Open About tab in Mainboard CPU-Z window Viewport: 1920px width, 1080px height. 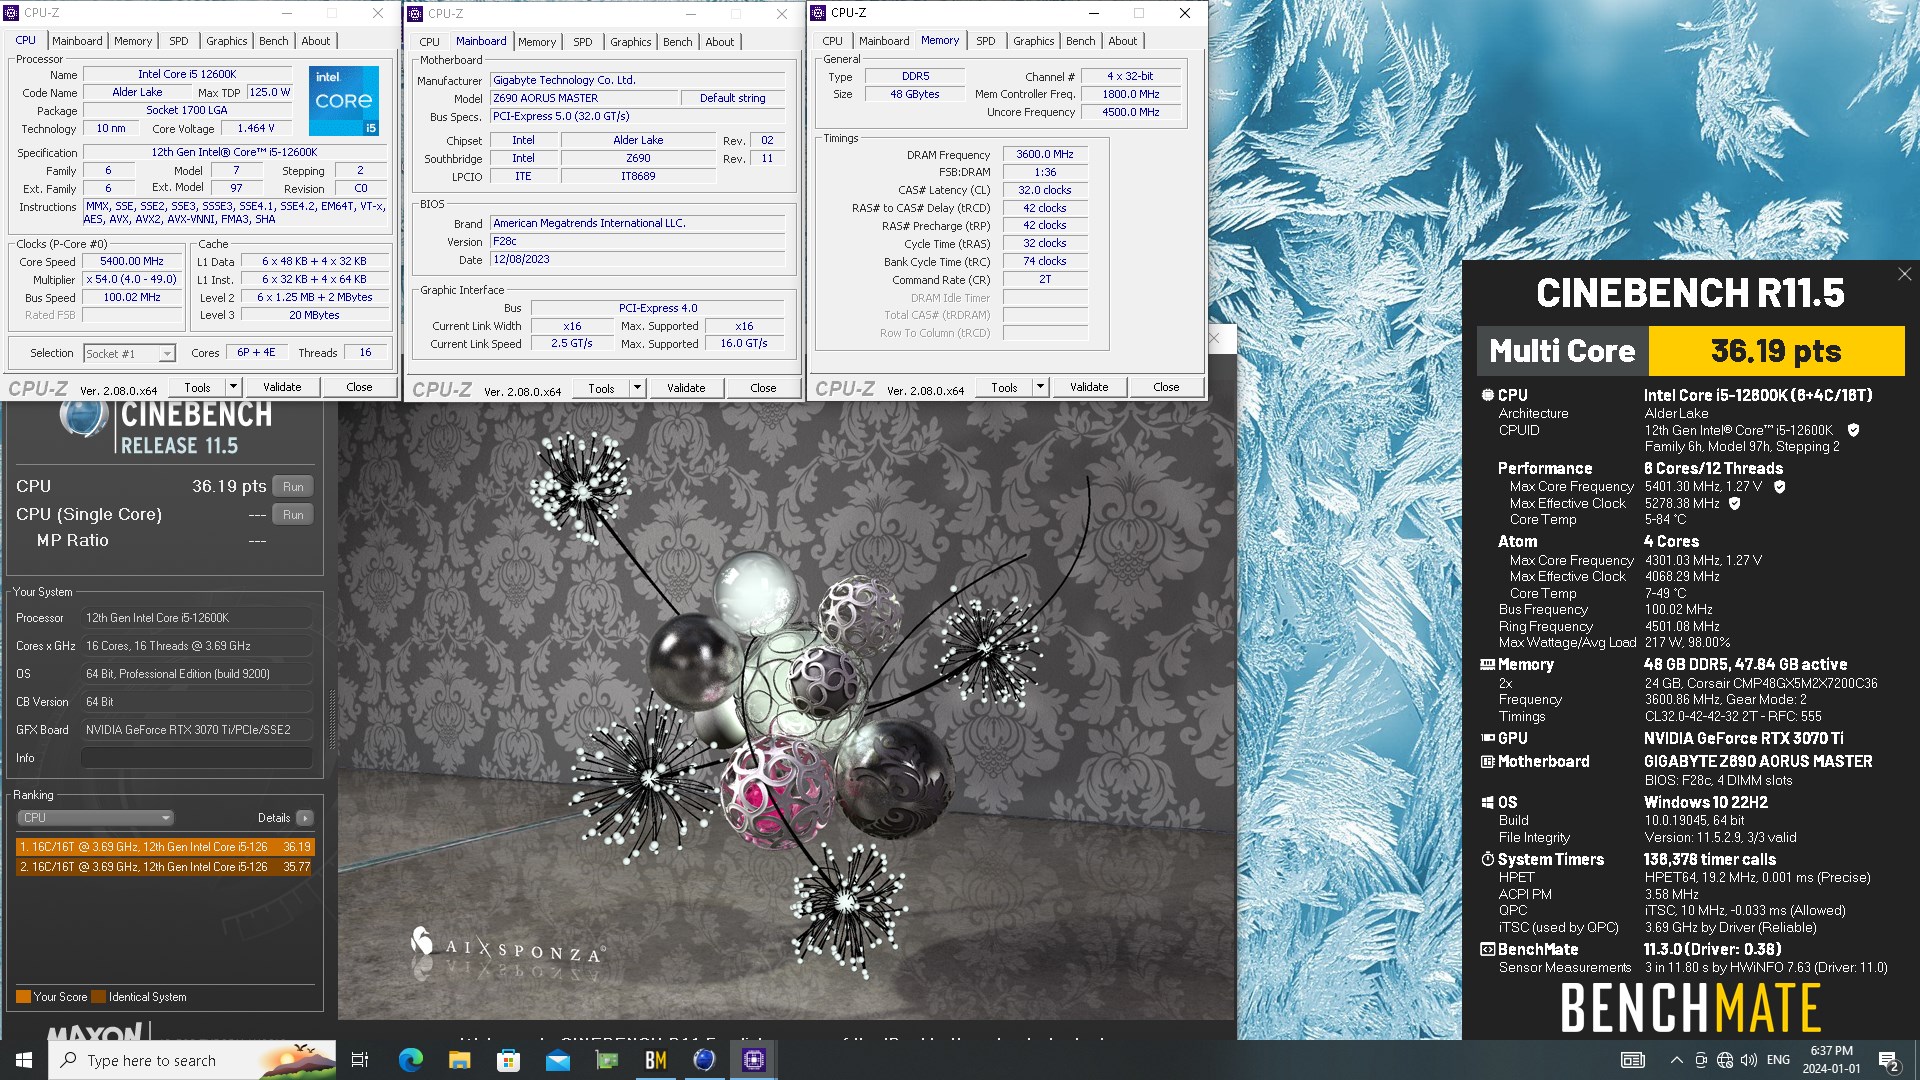[719, 42]
